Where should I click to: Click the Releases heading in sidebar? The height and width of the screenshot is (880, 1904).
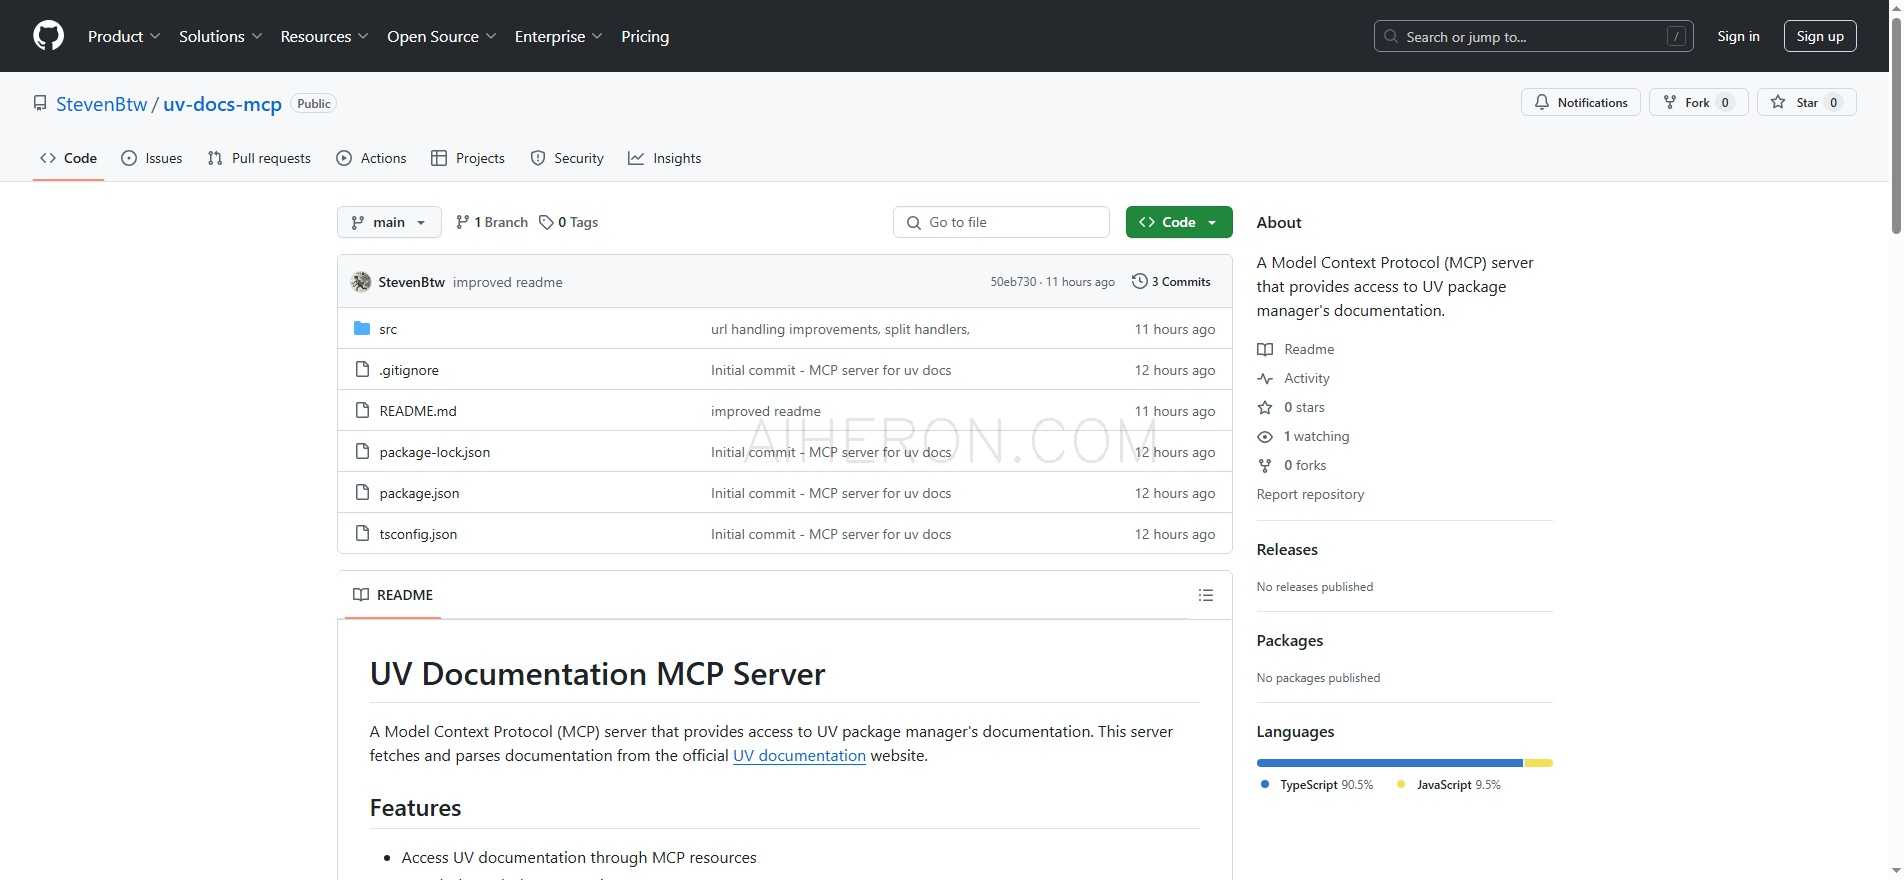click(1287, 549)
